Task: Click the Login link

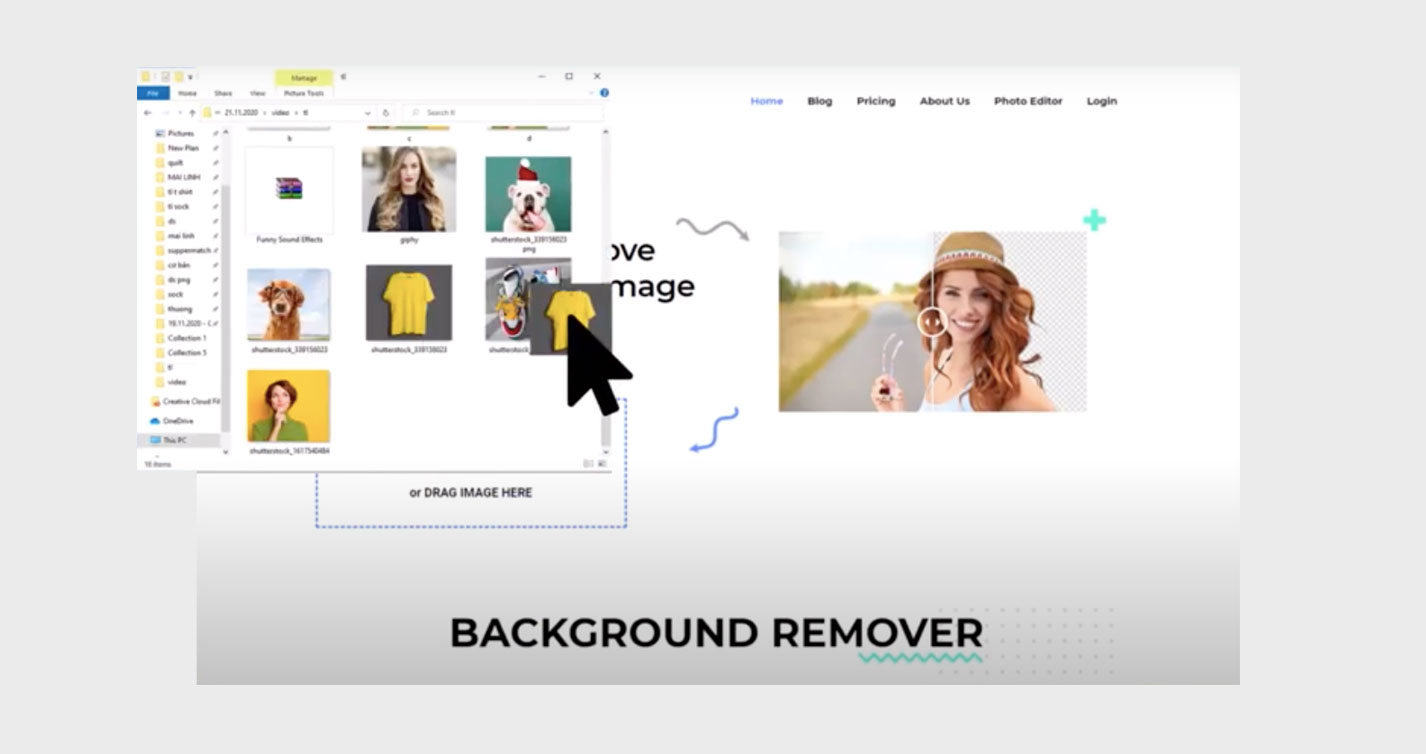Action: (1101, 101)
